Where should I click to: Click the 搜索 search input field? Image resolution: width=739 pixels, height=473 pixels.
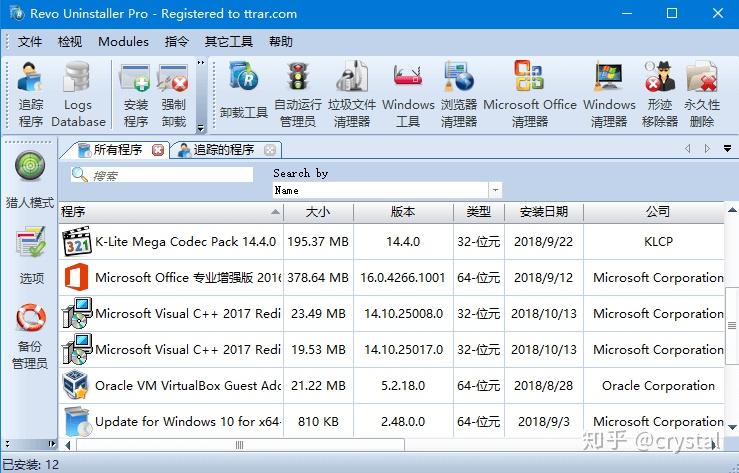pyautogui.click(x=162, y=175)
